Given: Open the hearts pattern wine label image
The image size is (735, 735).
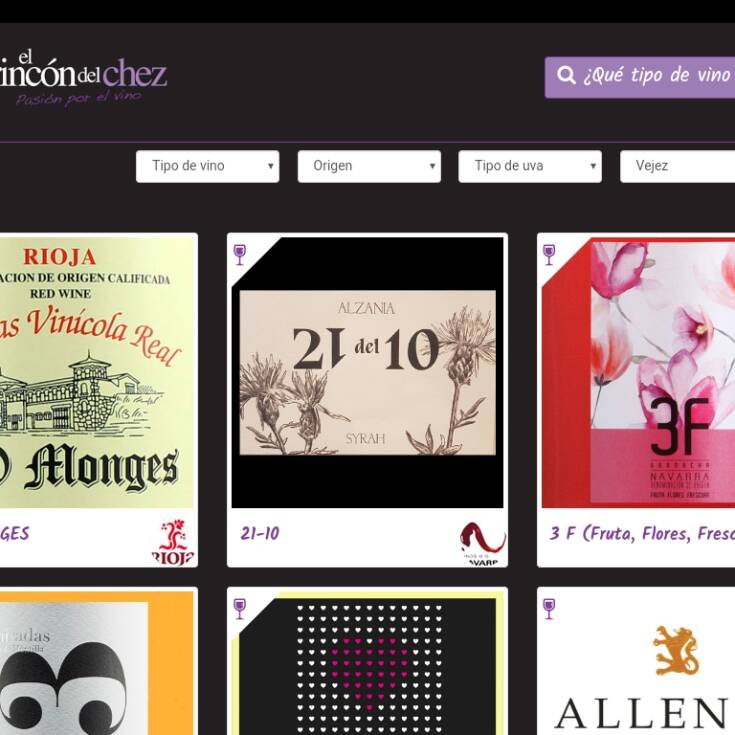Looking at the screenshot, I should (368, 663).
